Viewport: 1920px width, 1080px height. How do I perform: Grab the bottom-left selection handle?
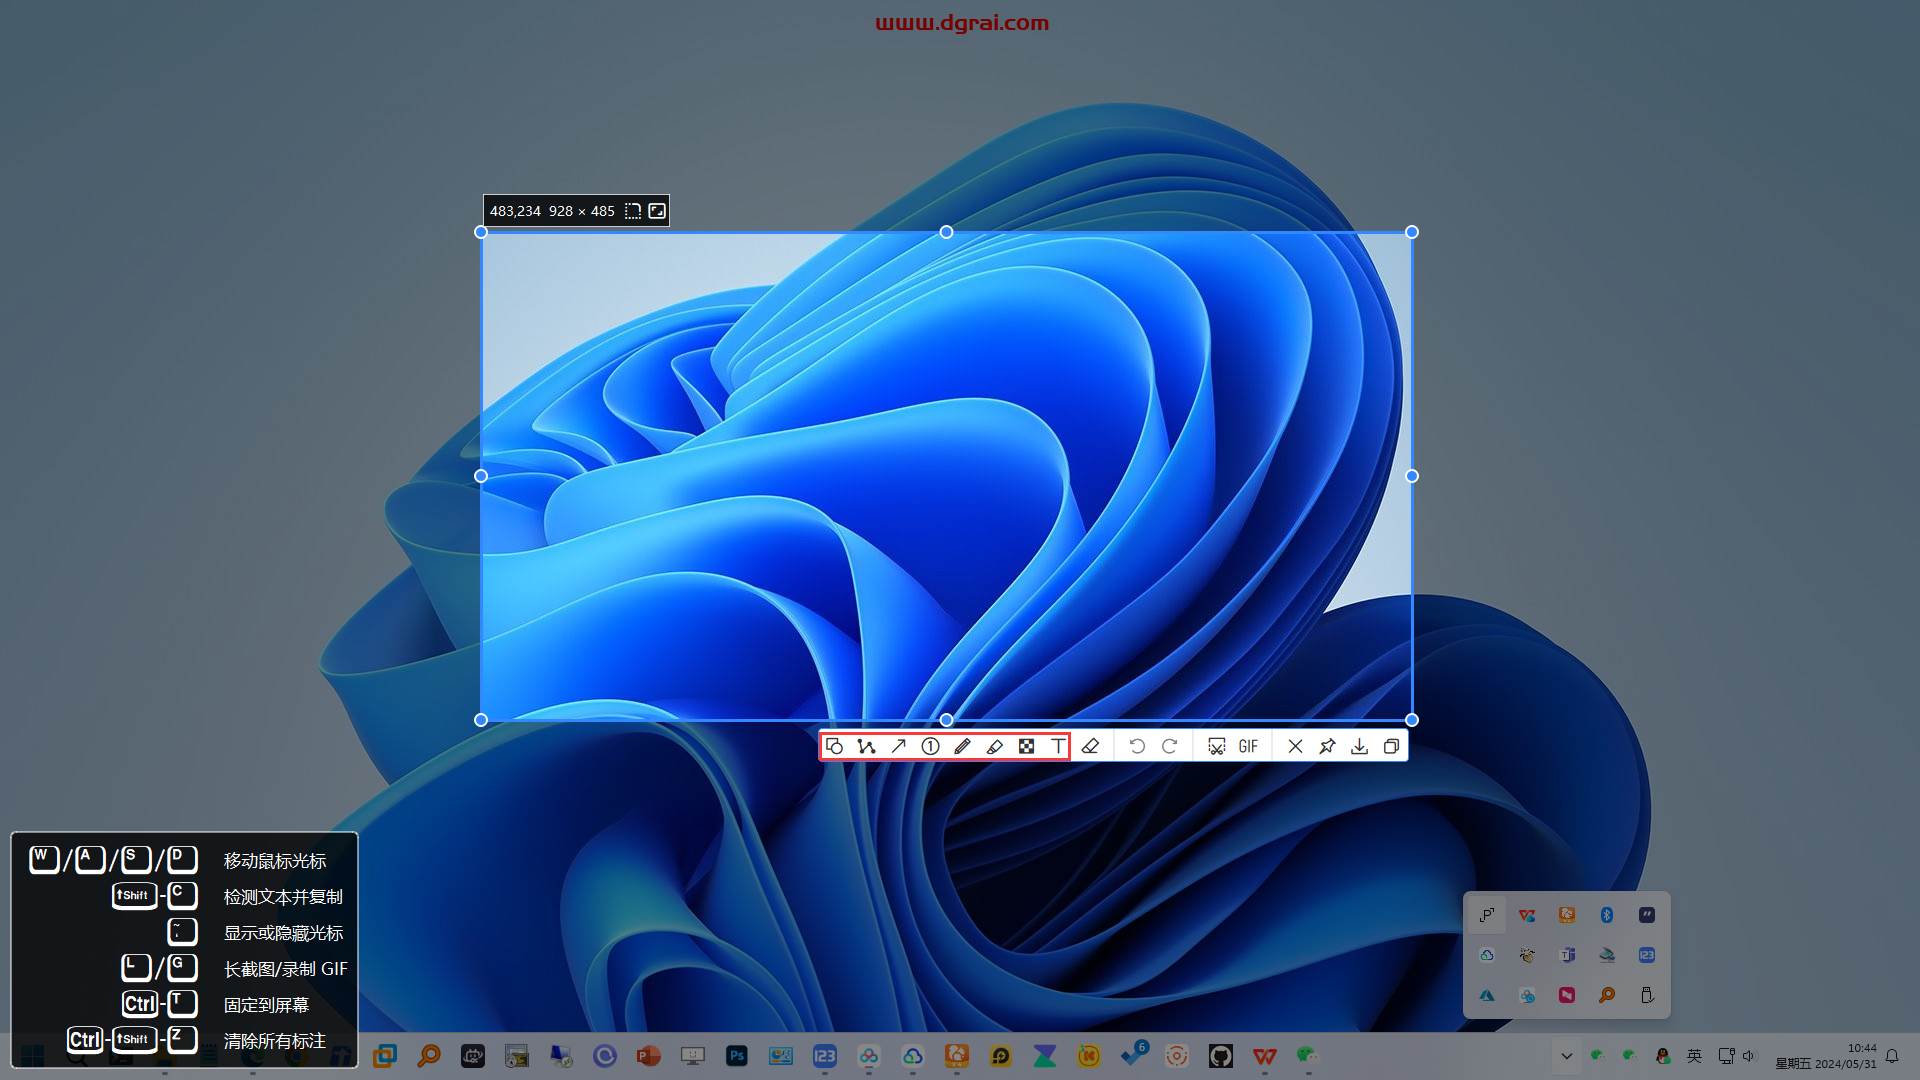(481, 720)
